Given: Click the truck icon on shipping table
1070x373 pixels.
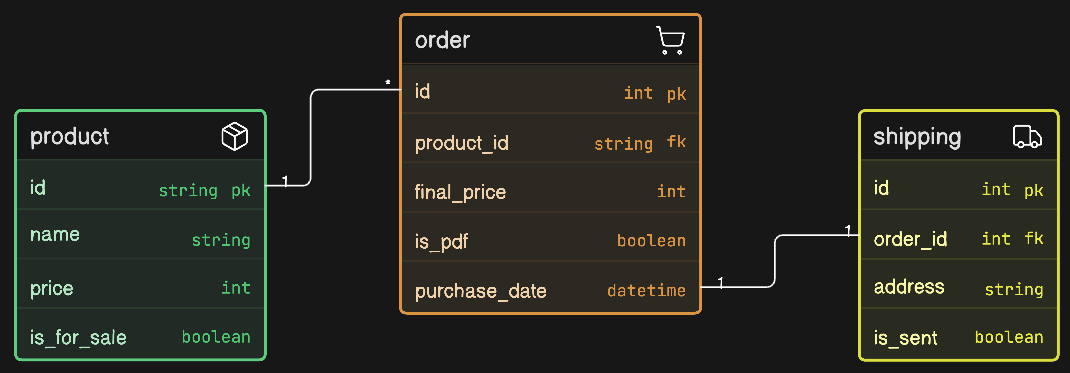Looking at the screenshot, I should [x=1027, y=136].
